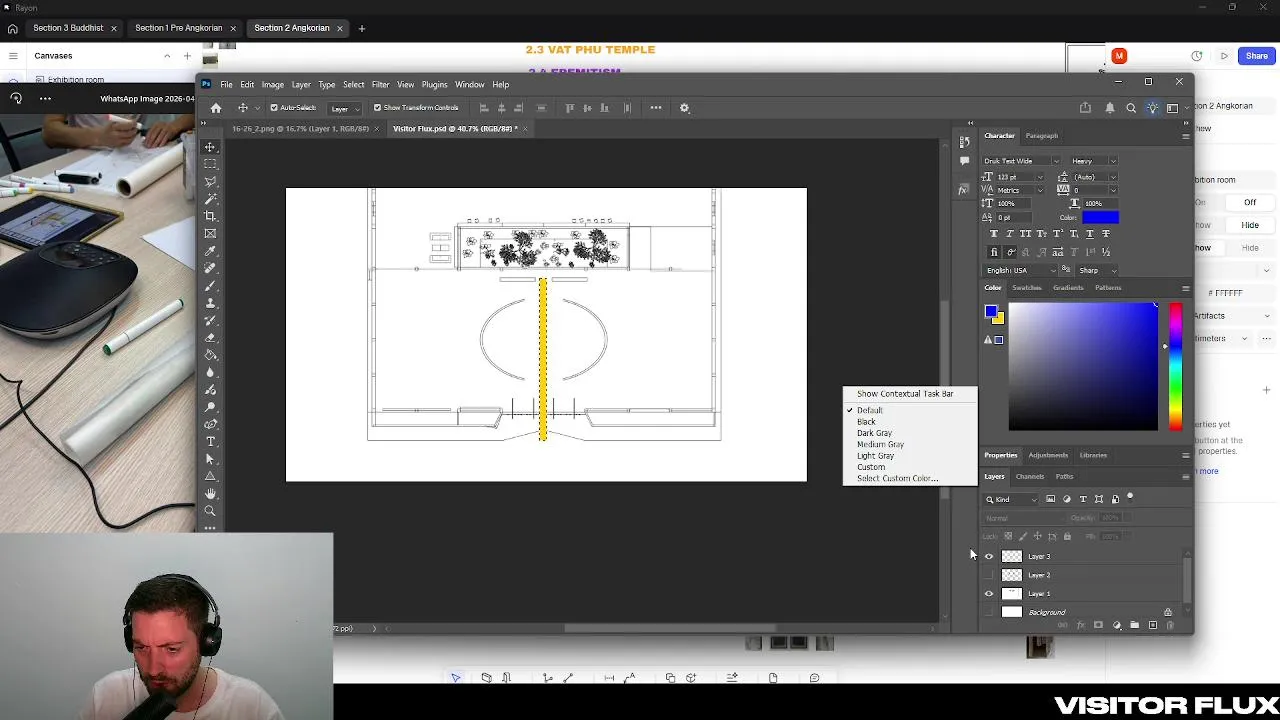Viewport: 1280px width, 720px height.
Task: Select the Clone Stamp tool
Action: tap(210, 303)
